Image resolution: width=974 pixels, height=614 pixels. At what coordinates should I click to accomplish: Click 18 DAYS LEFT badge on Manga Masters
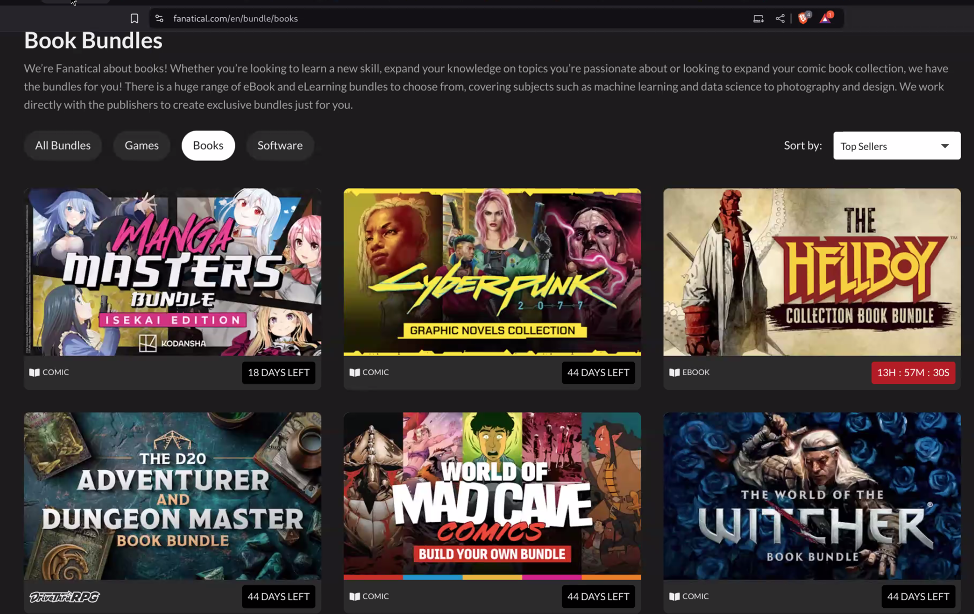click(278, 372)
